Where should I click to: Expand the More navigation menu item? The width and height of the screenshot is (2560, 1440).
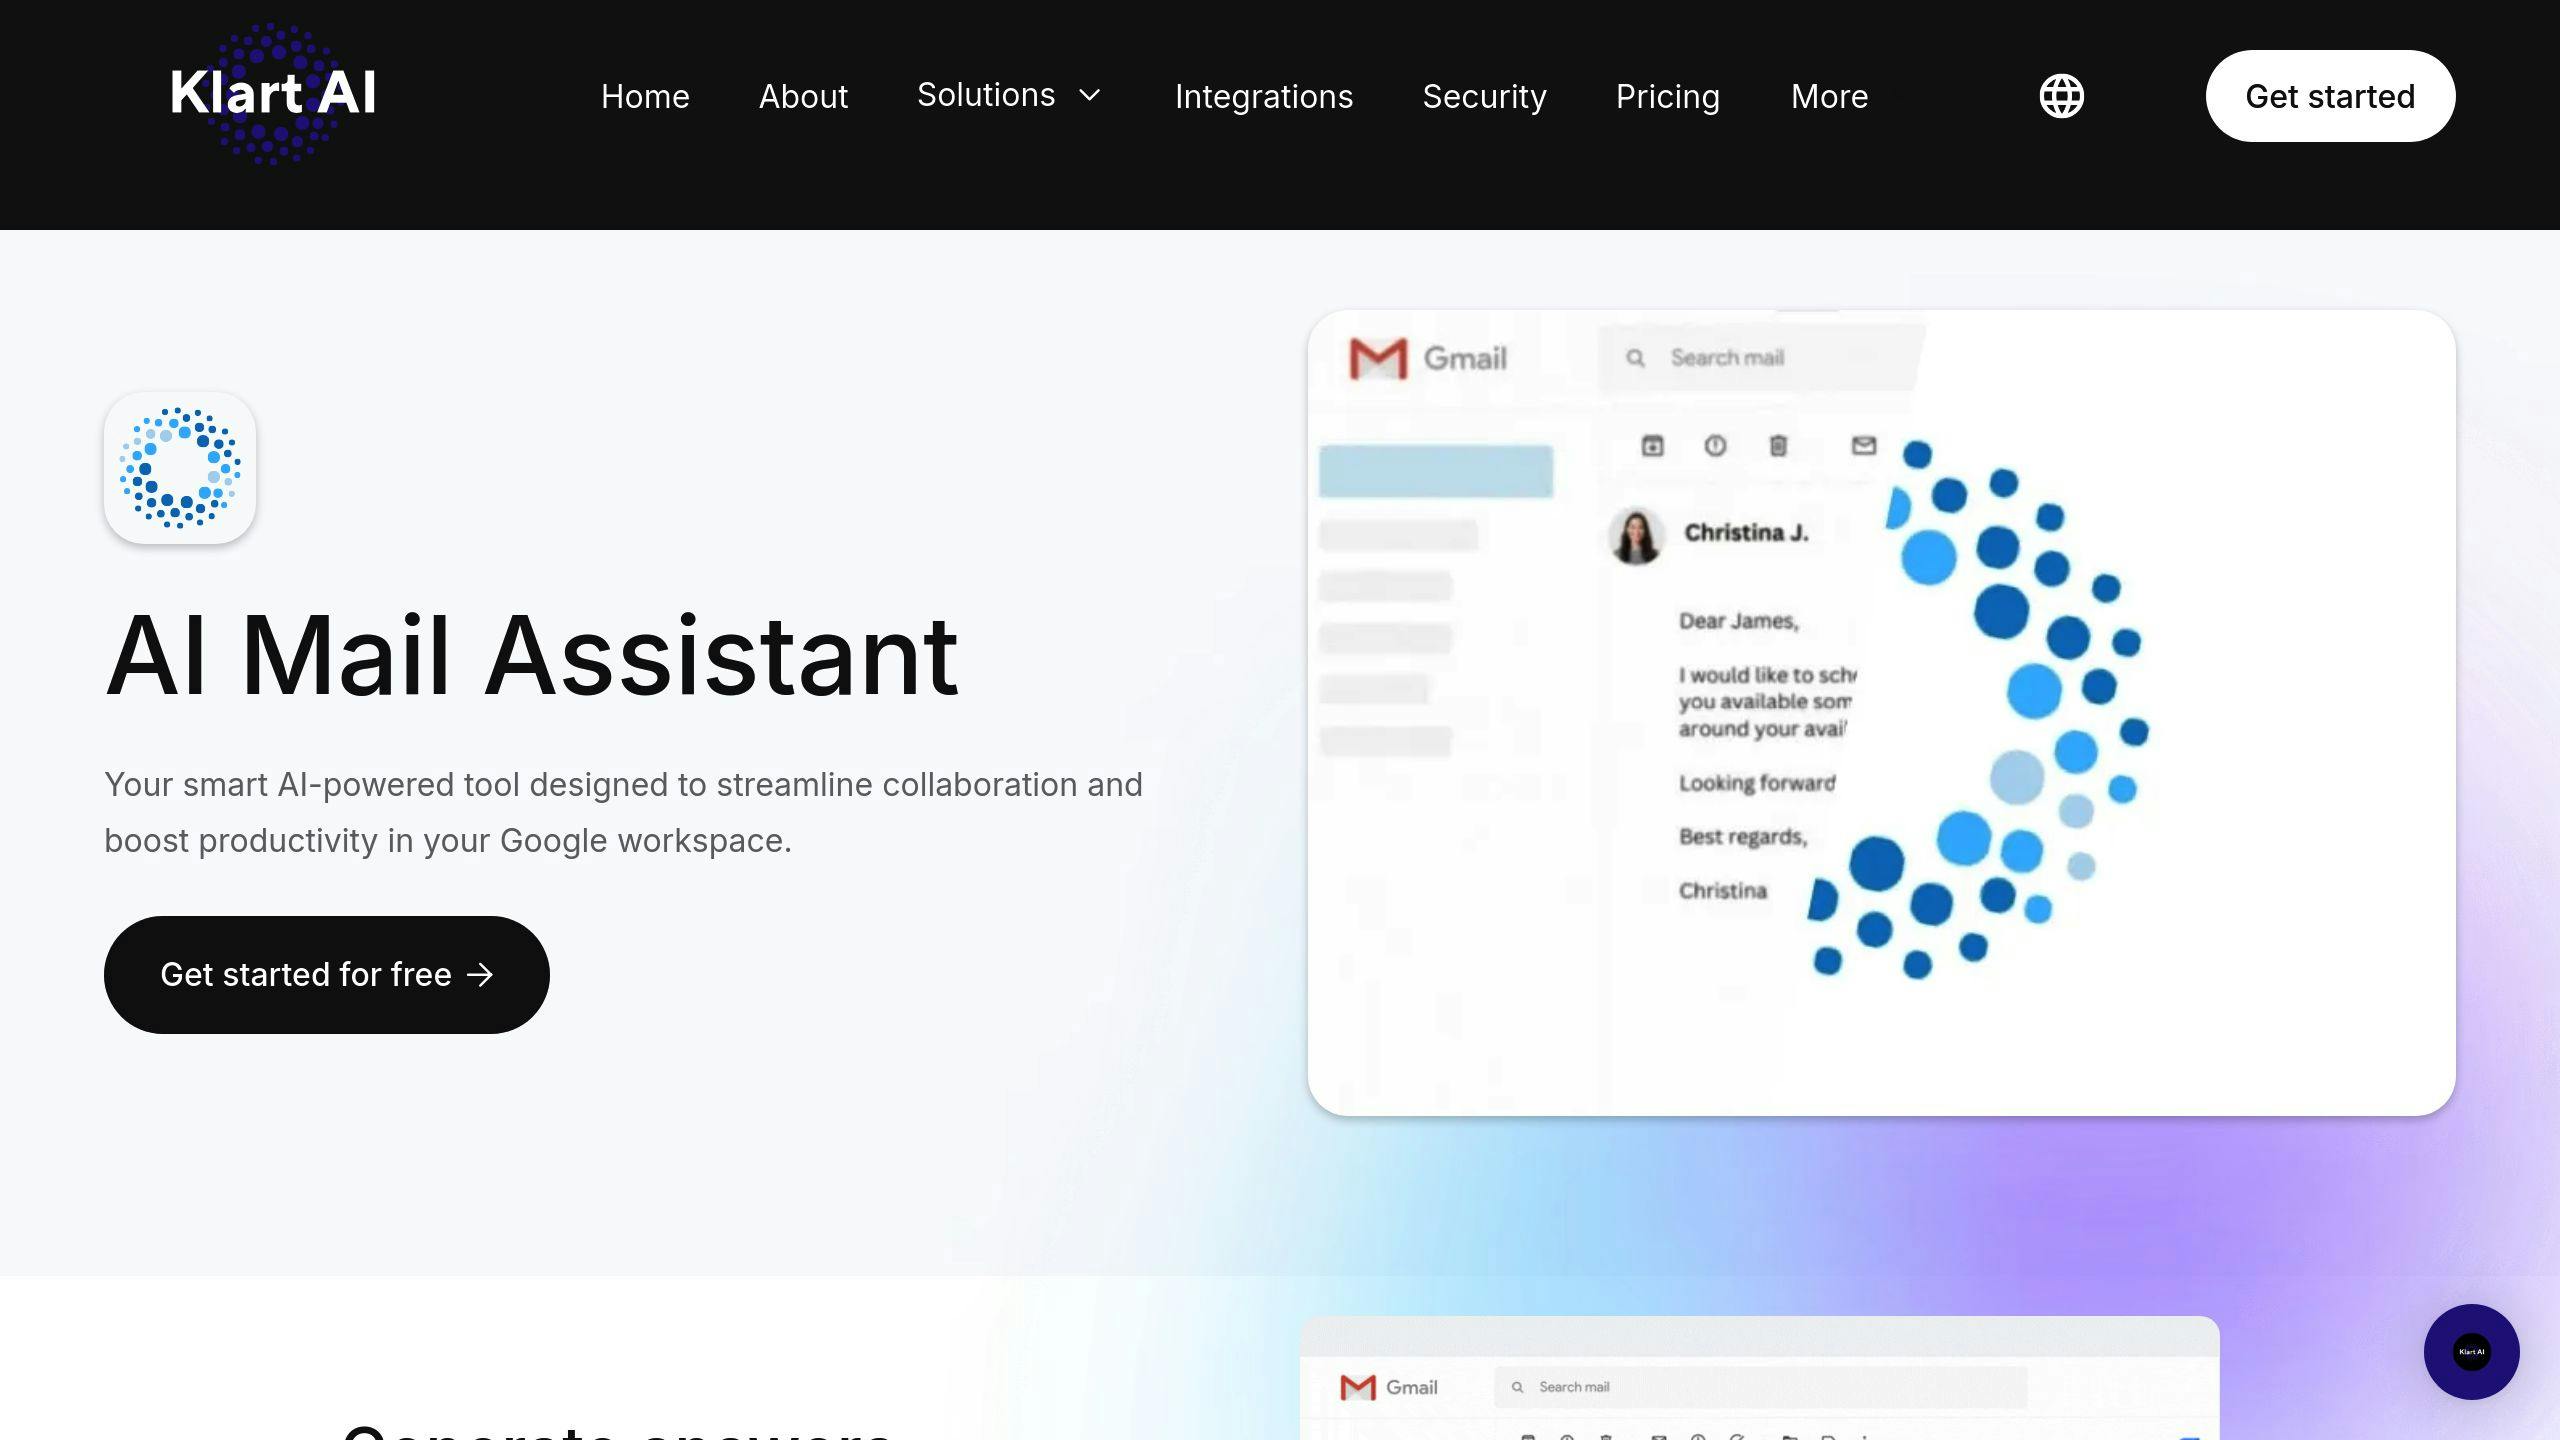coord(1829,95)
